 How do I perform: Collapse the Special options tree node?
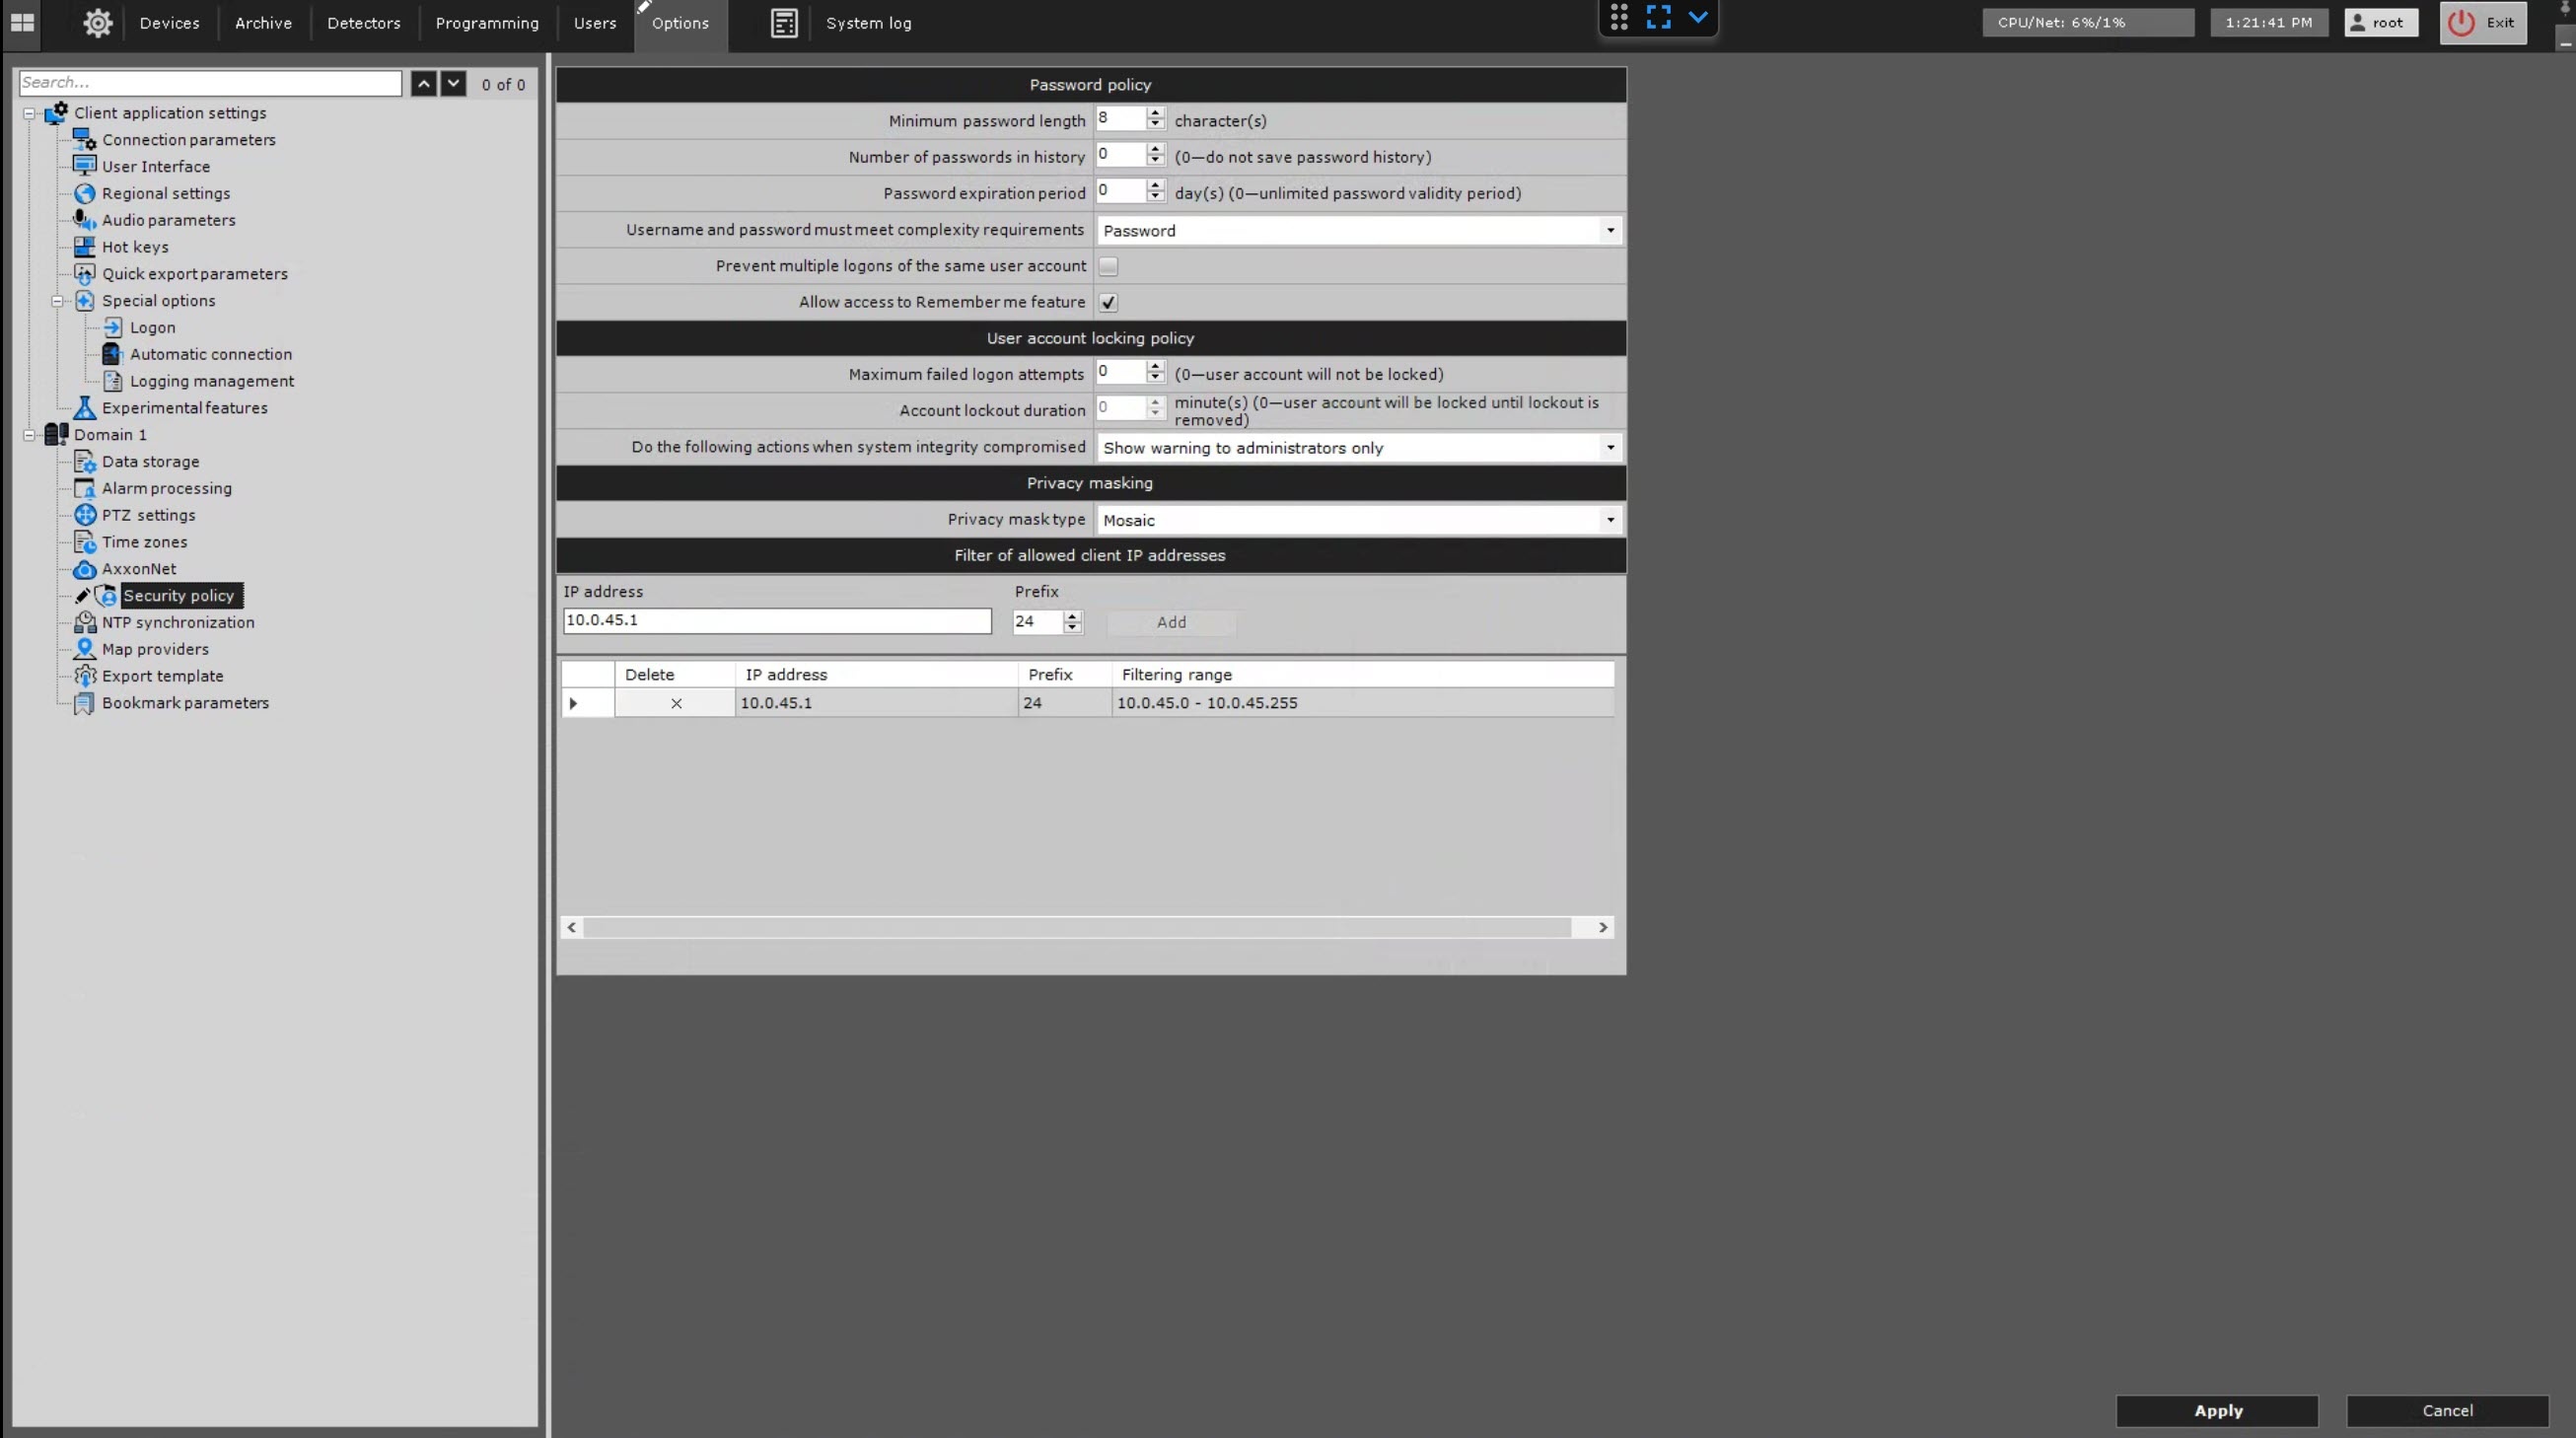[x=57, y=301]
